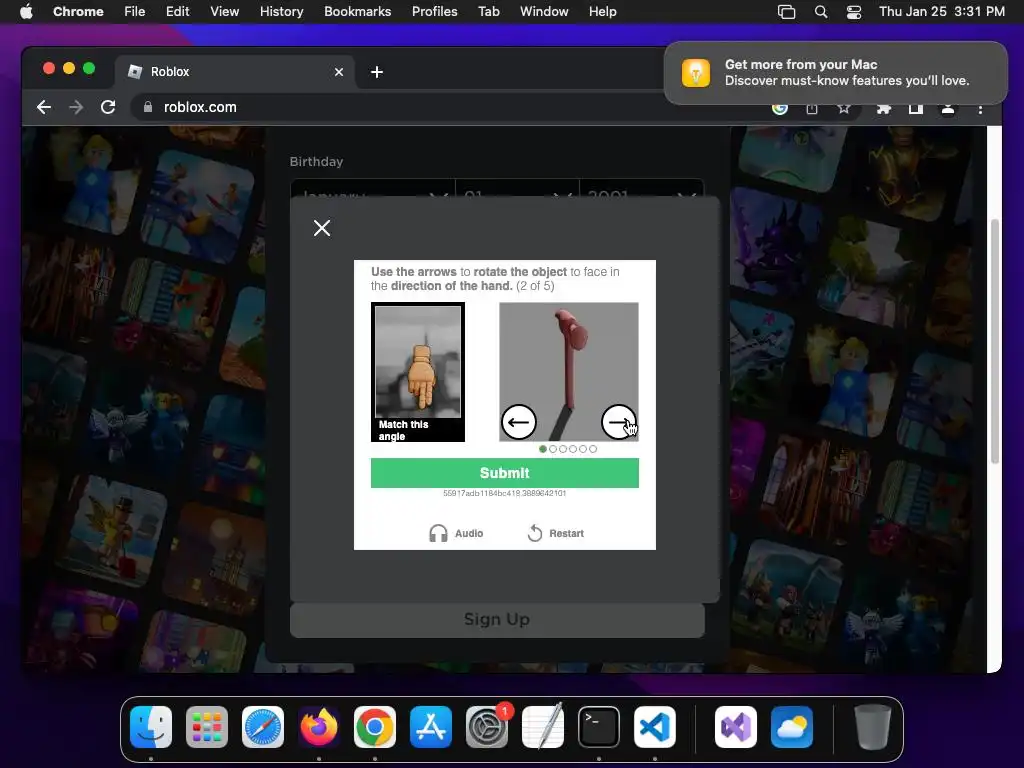1024x768 pixels.
Task: Open Chrome from the dock
Action: [x=375, y=727]
